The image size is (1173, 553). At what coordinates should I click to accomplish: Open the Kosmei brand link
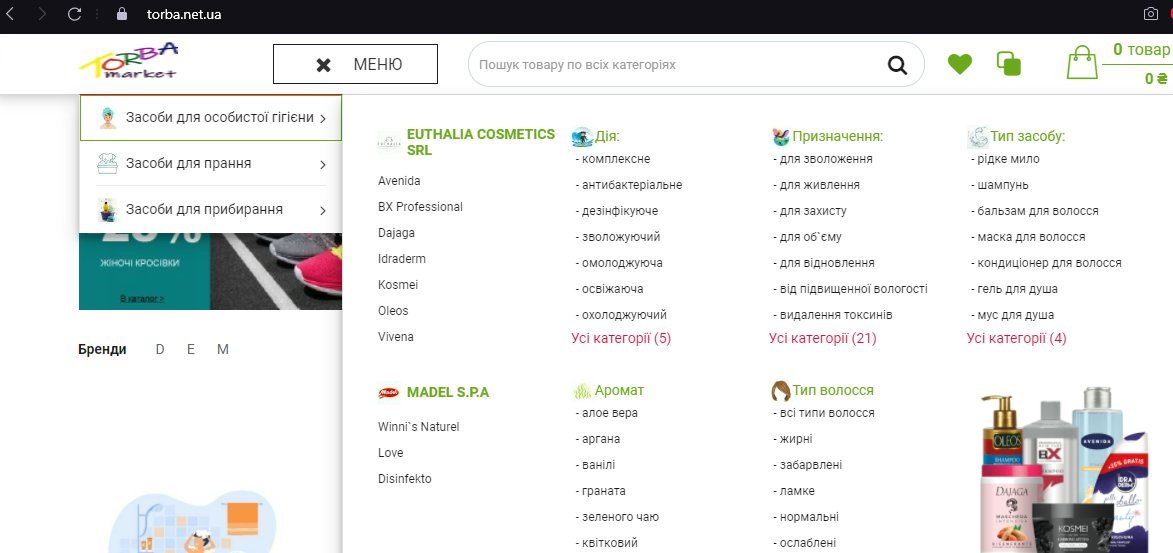pos(398,285)
